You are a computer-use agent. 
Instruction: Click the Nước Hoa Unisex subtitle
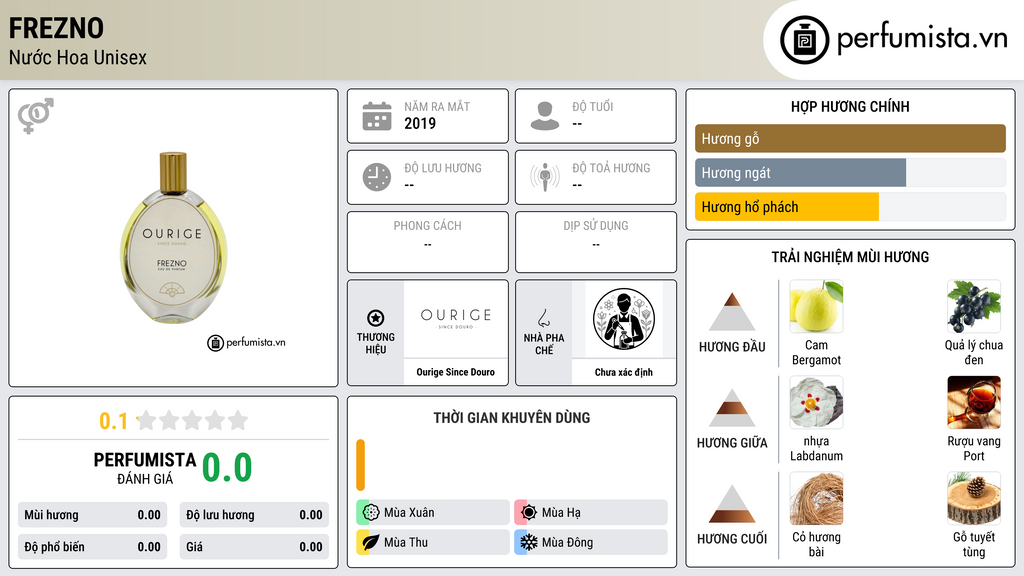pos(78,57)
